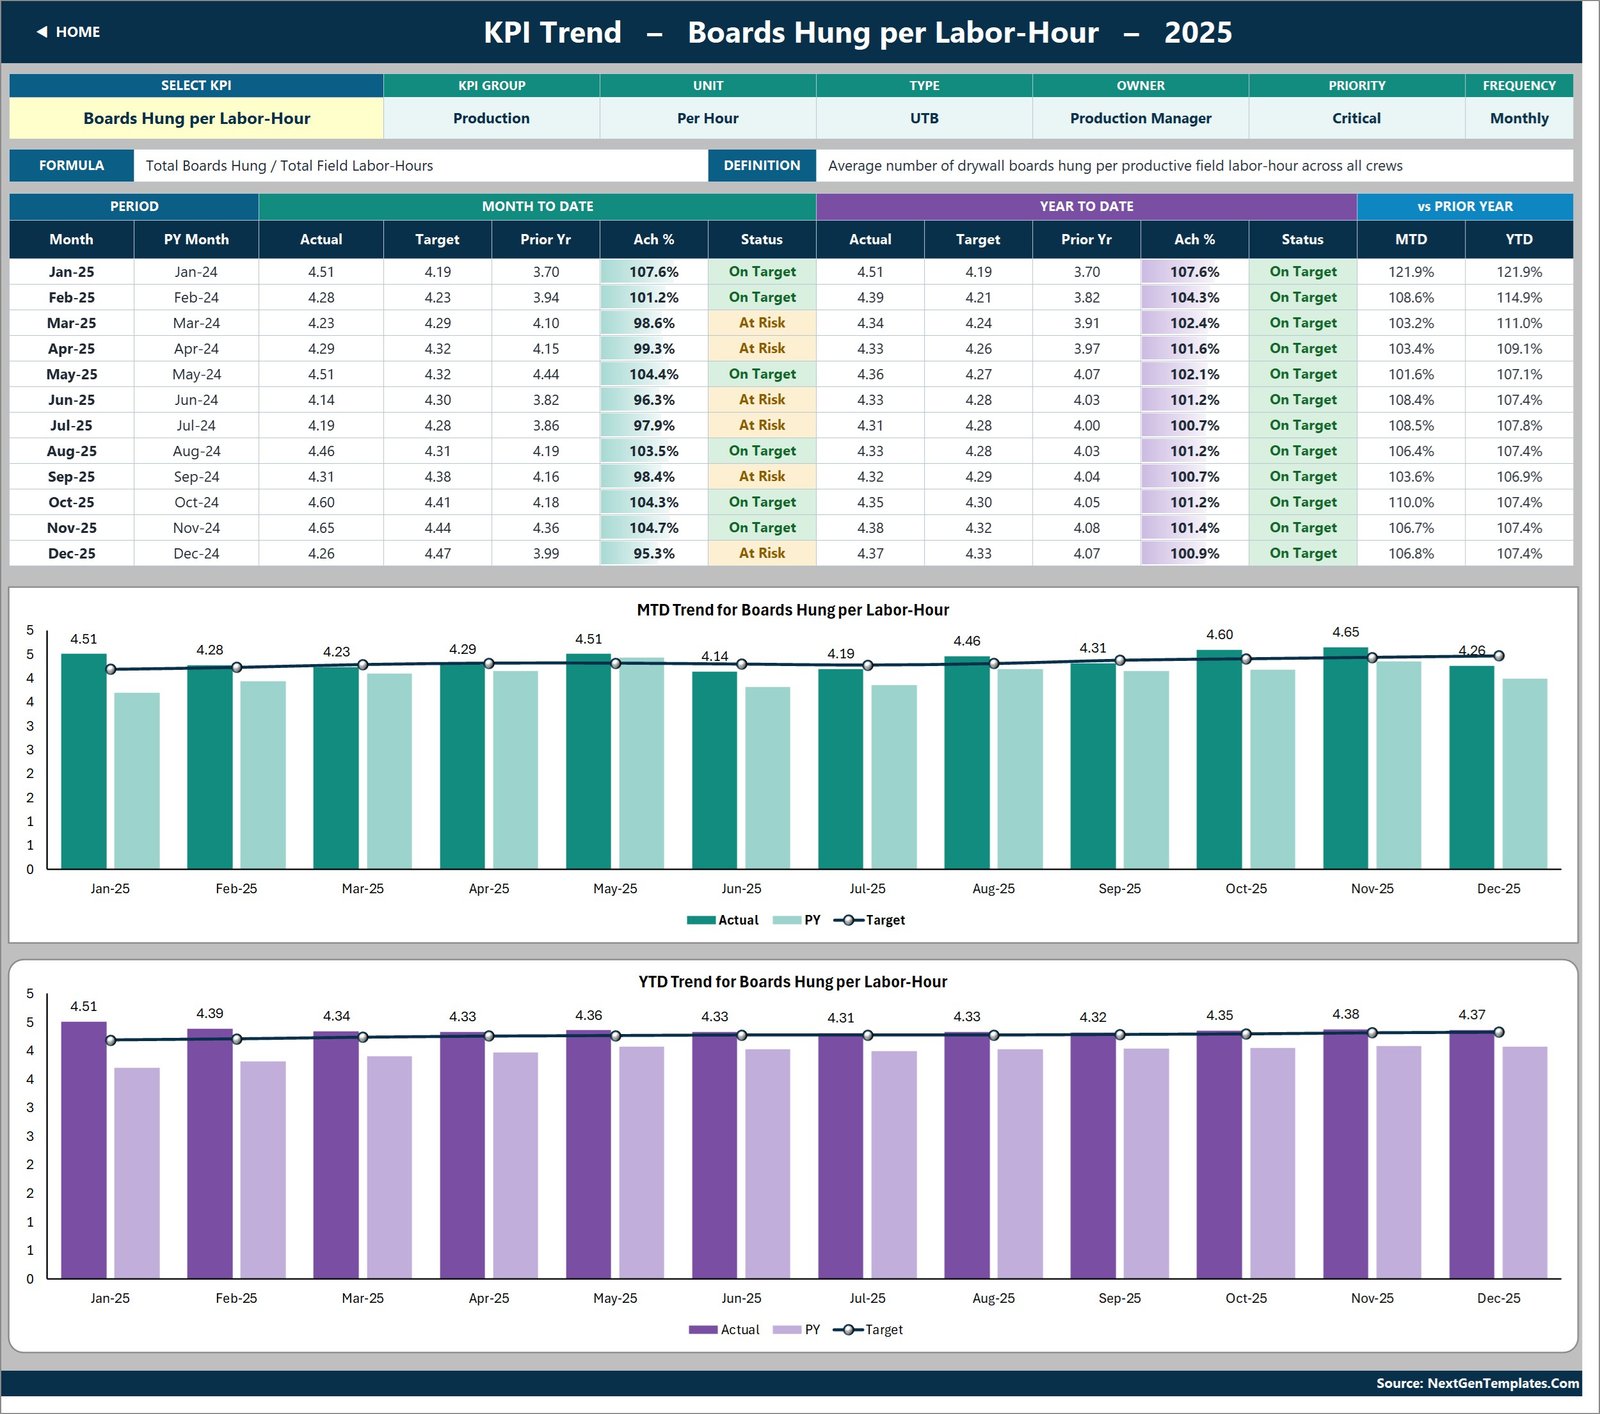This screenshot has height=1414, width=1600.
Task: Select the Jan-25 month row label
Action: click(71, 272)
